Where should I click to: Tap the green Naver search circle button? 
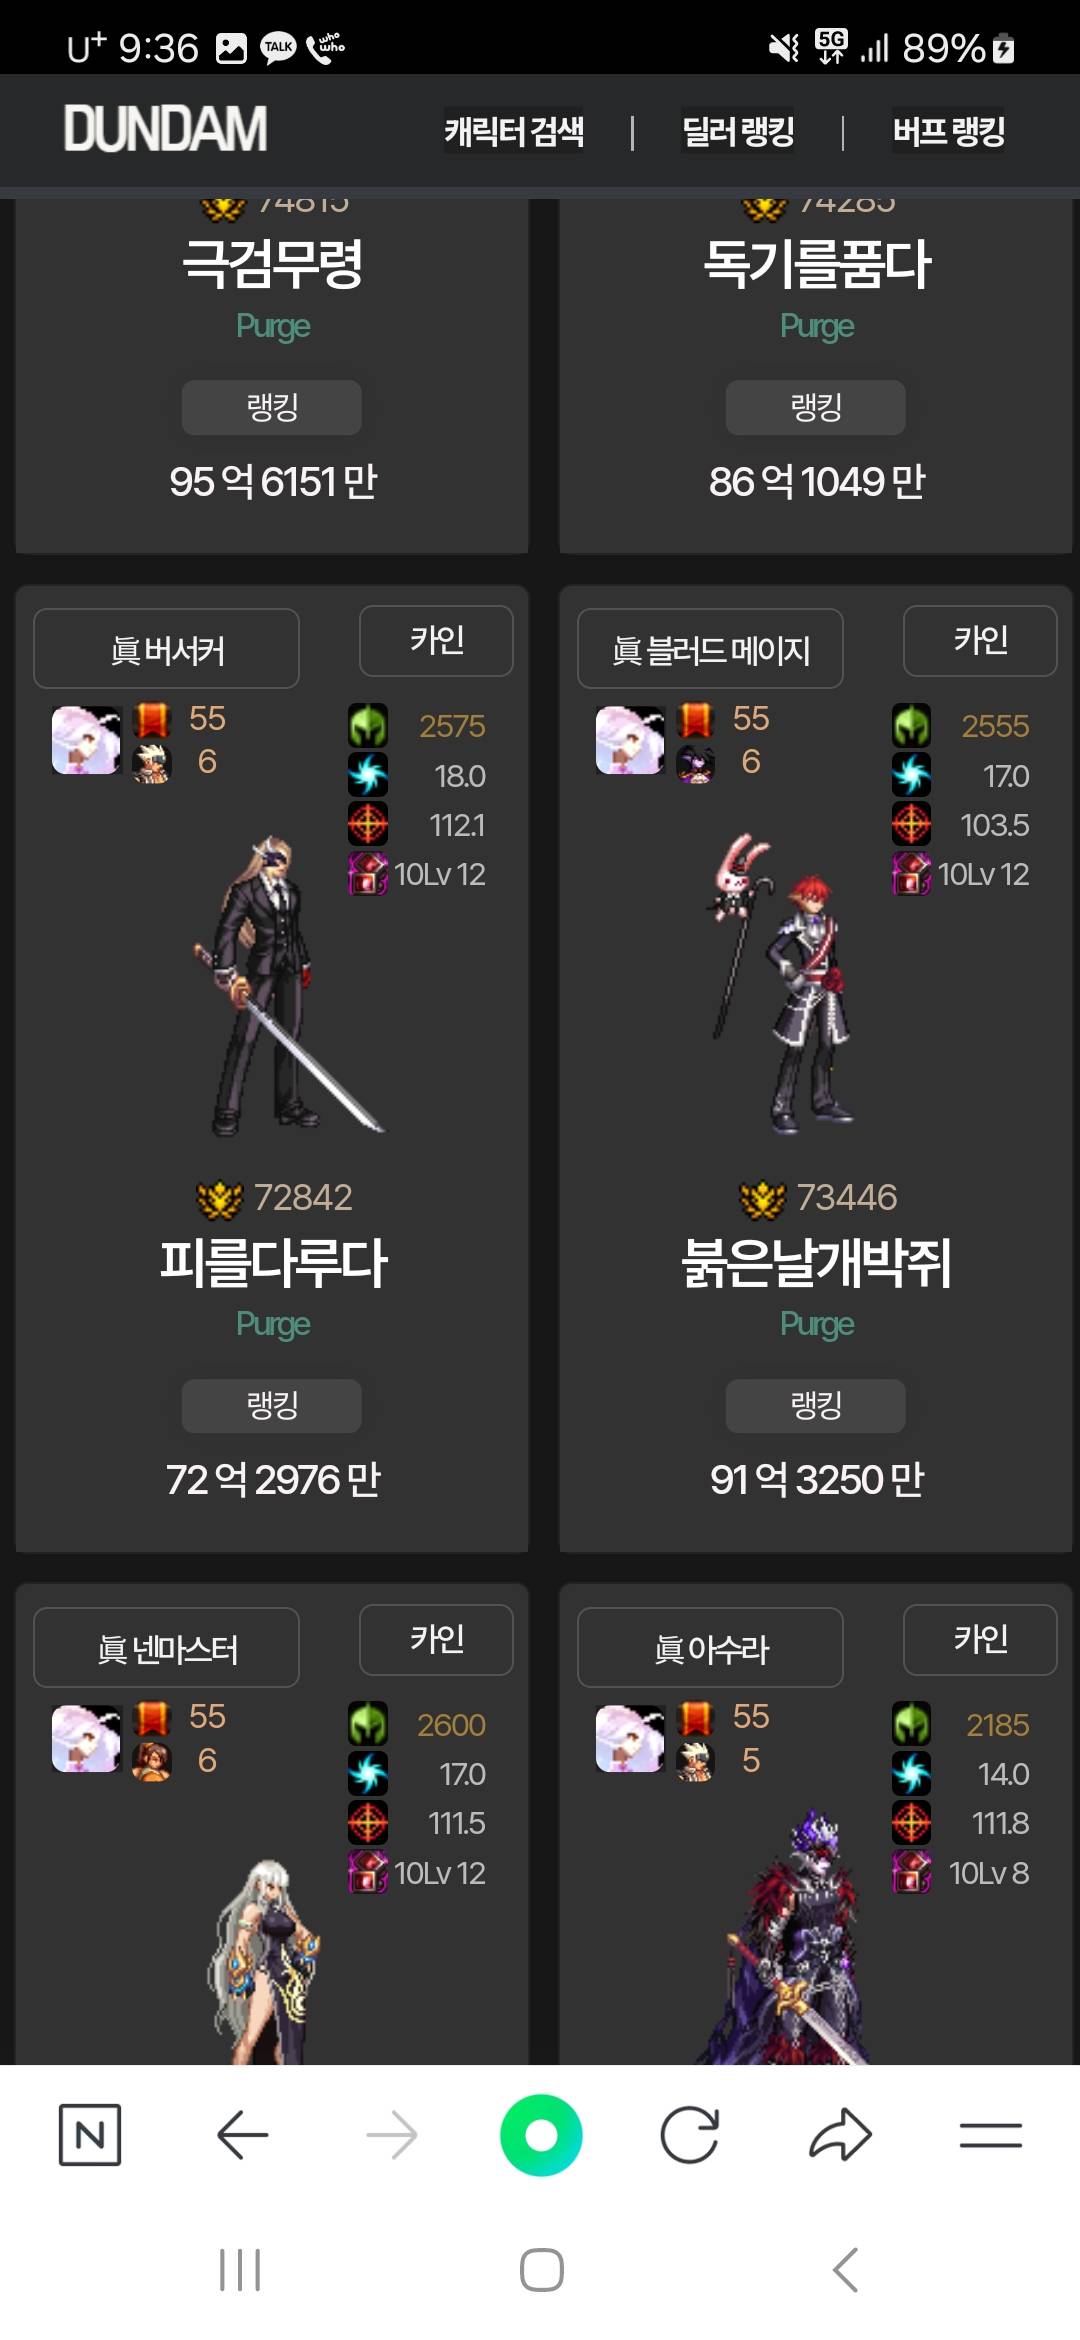[541, 2135]
